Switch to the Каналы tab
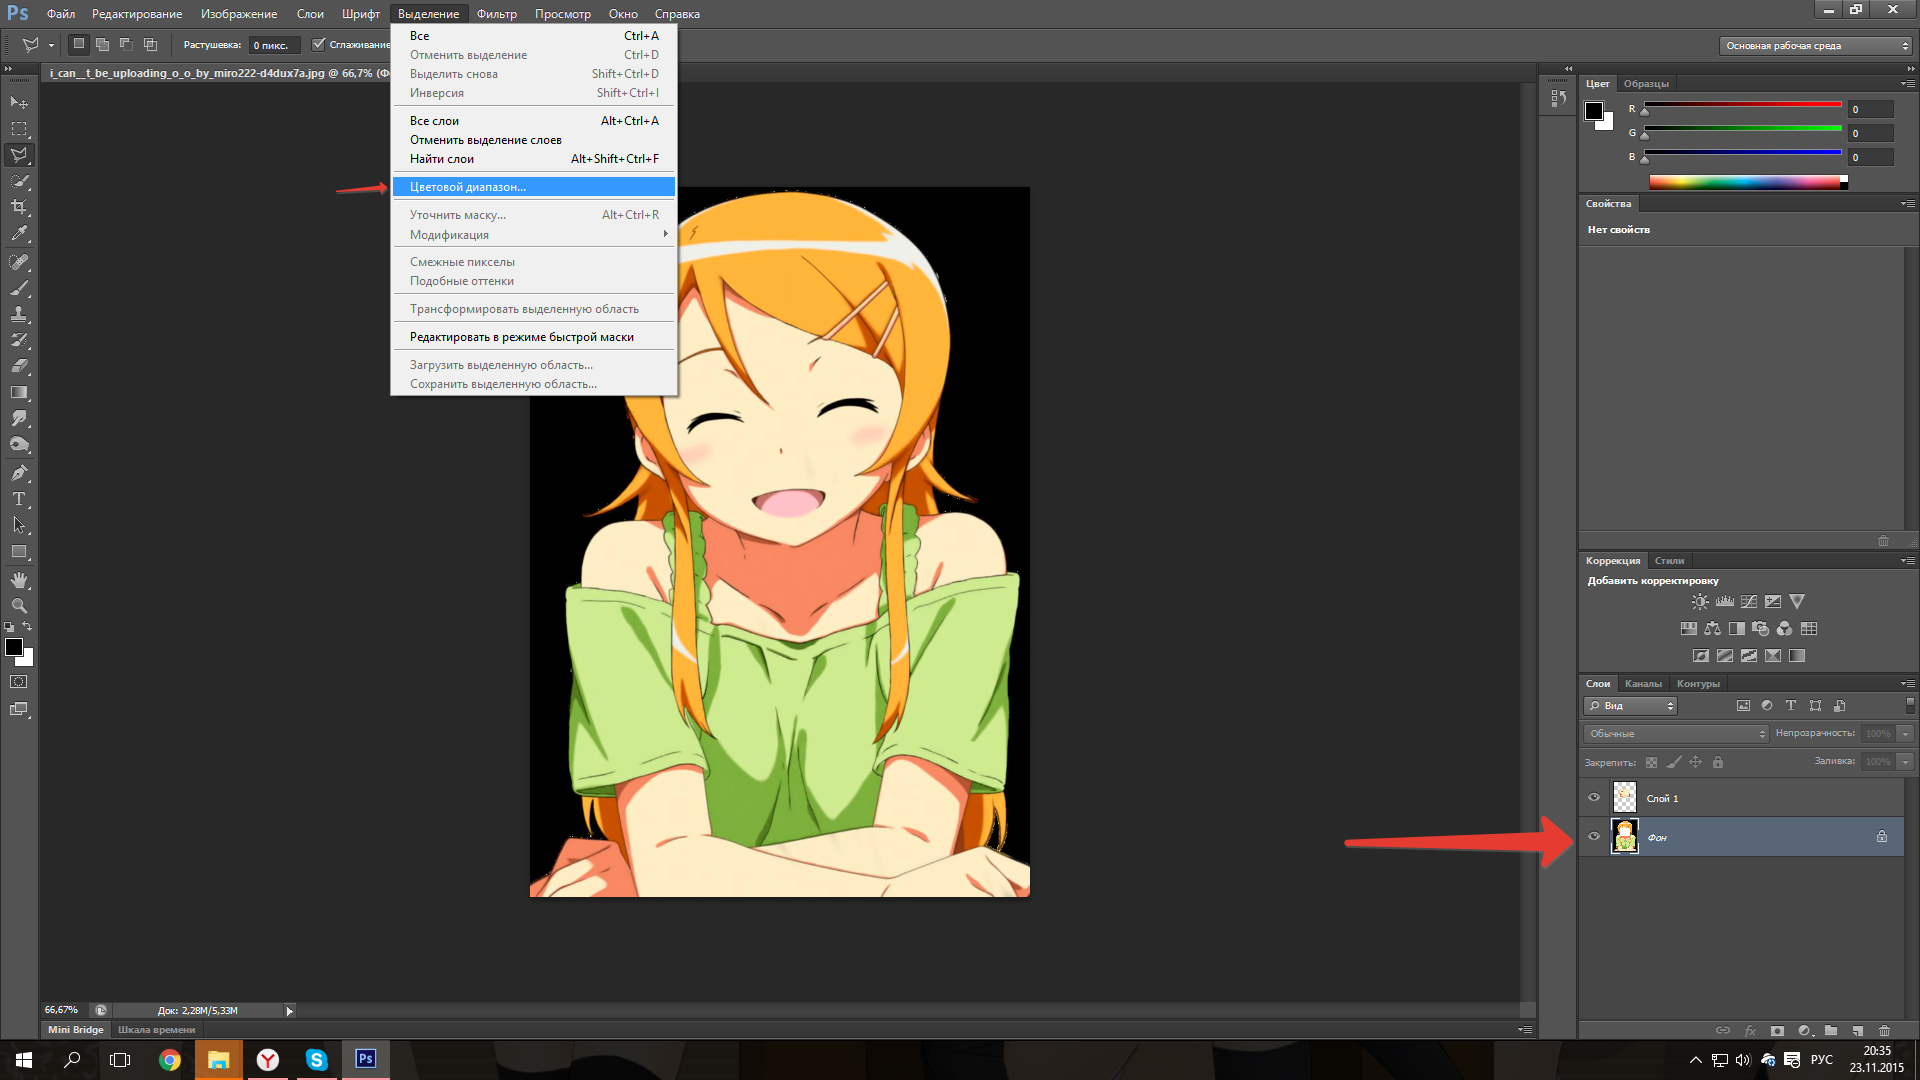The height and width of the screenshot is (1080, 1920). pyautogui.click(x=1642, y=684)
